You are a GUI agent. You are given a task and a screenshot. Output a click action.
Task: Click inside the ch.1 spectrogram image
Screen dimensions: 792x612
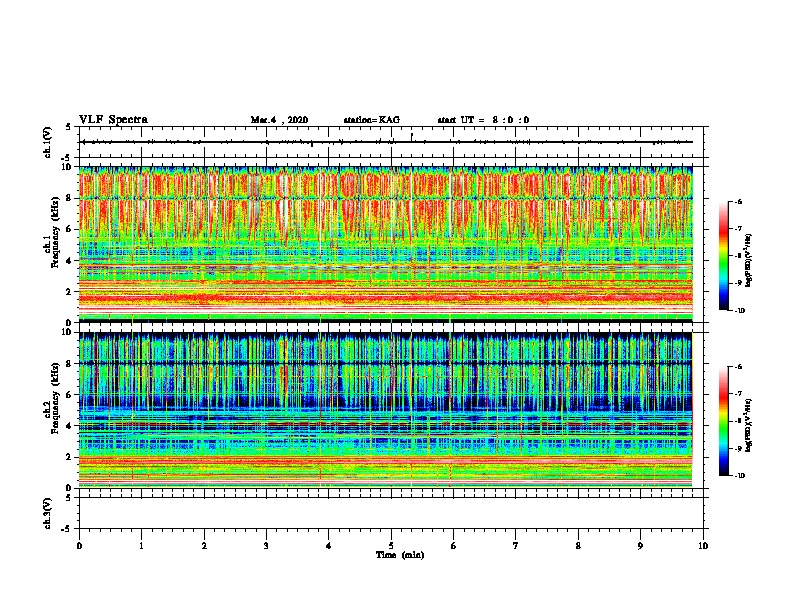point(386,244)
